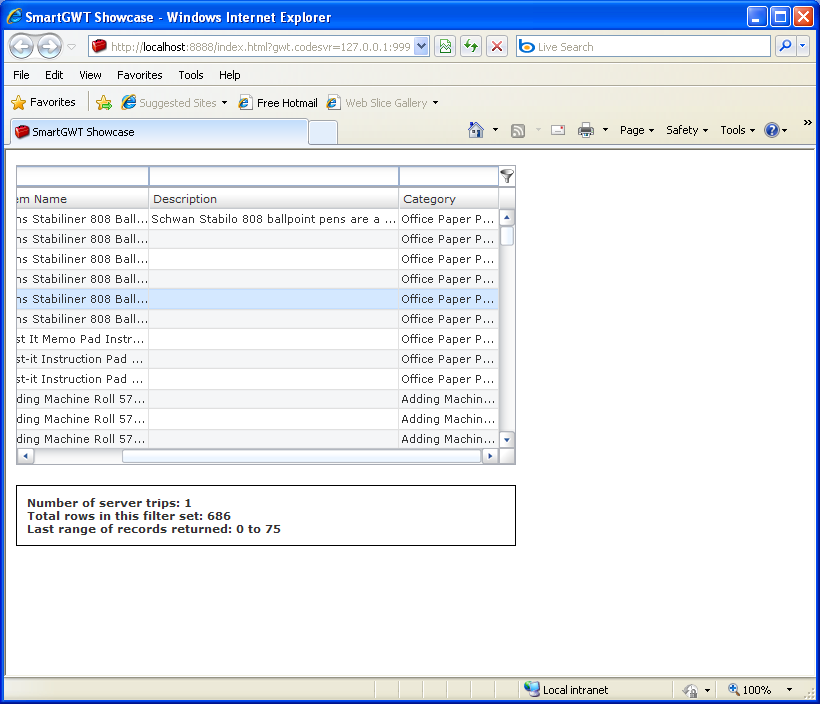Click the Item Name filter input

pyautogui.click(x=82, y=176)
